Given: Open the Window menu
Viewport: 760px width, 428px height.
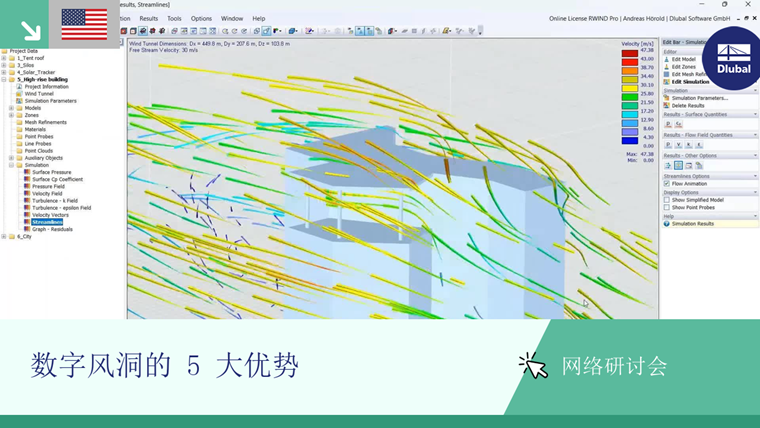Looking at the screenshot, I should coord(232,18).
